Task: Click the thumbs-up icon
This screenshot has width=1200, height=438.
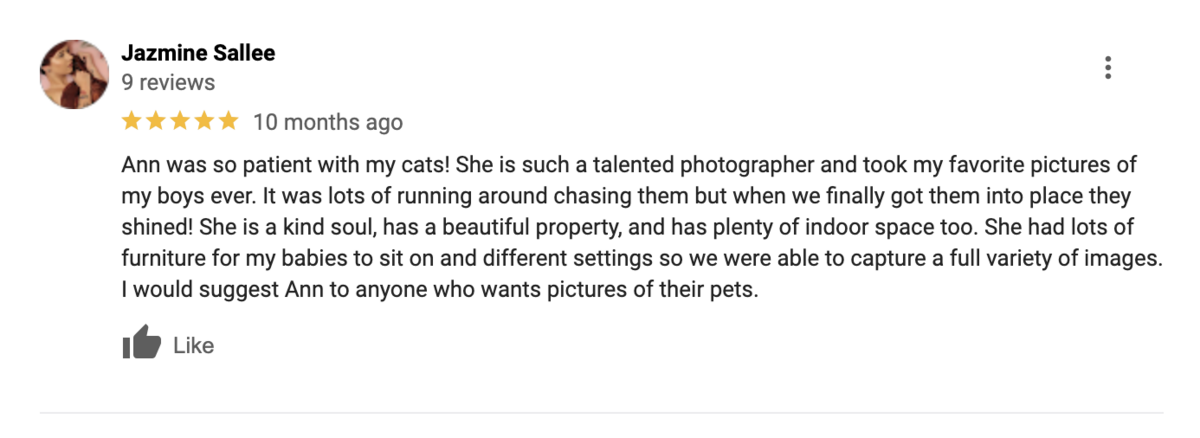Action: click(x=141, y=343)
